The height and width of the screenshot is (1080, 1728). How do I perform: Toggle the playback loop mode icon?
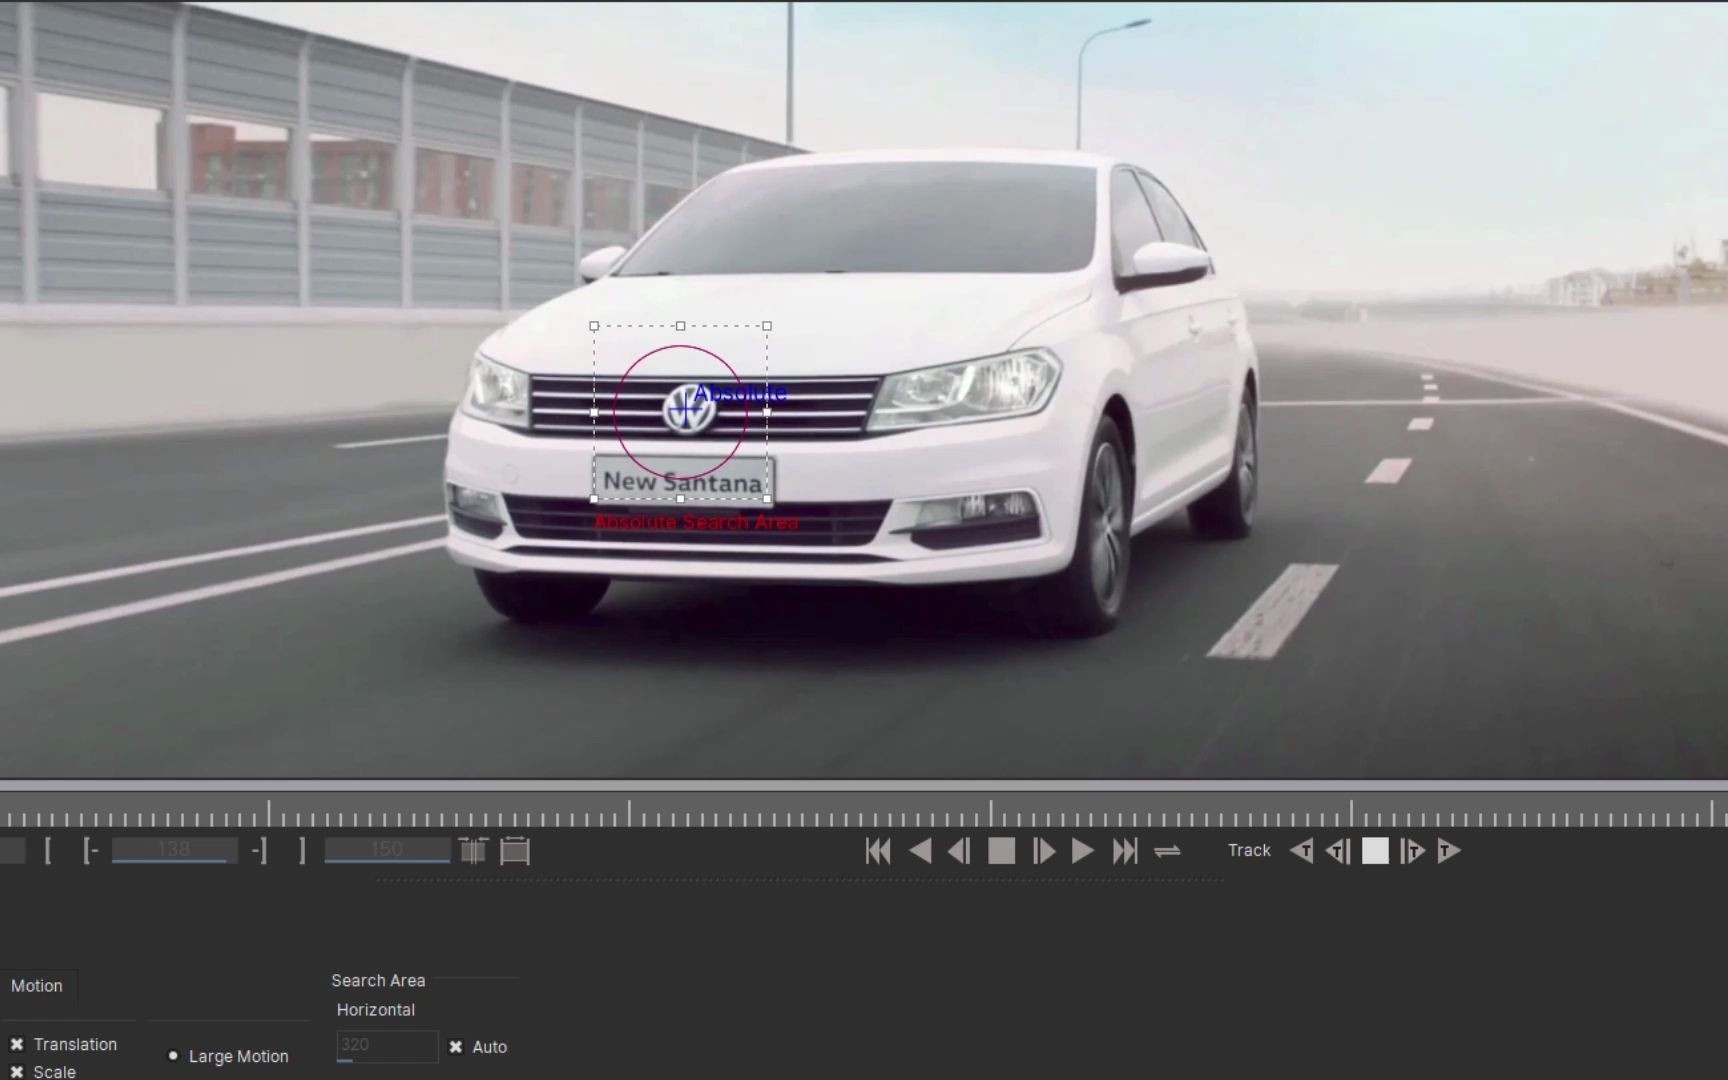(1167, 851)
